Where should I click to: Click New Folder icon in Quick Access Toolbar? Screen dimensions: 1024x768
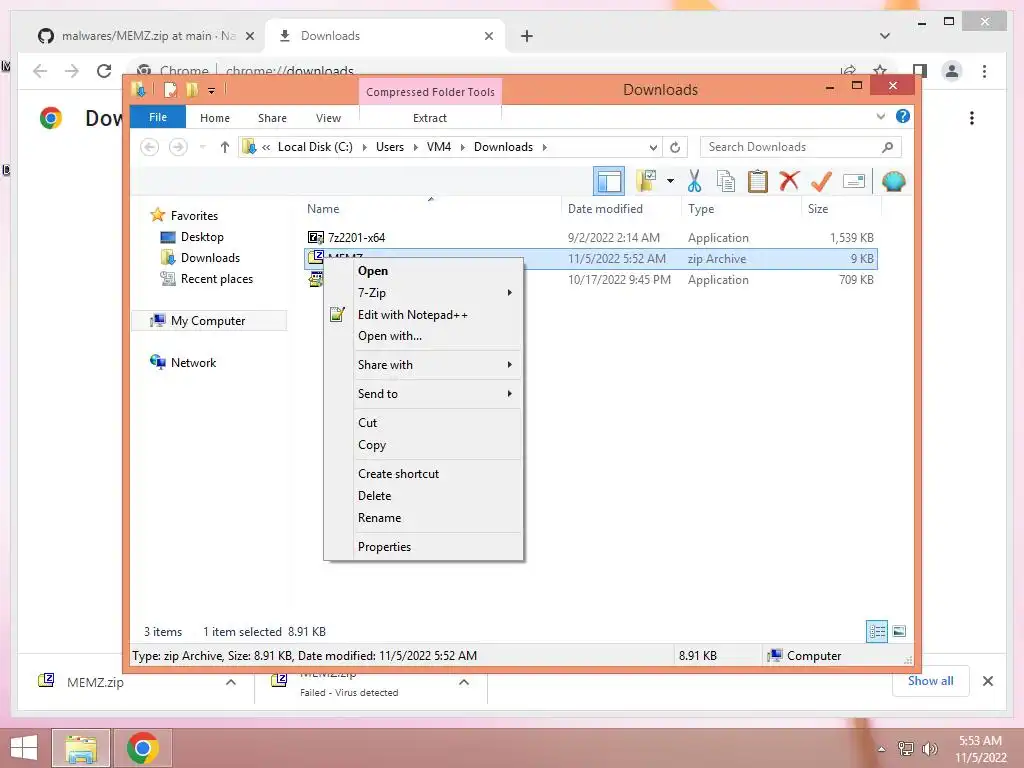[192, 89]
